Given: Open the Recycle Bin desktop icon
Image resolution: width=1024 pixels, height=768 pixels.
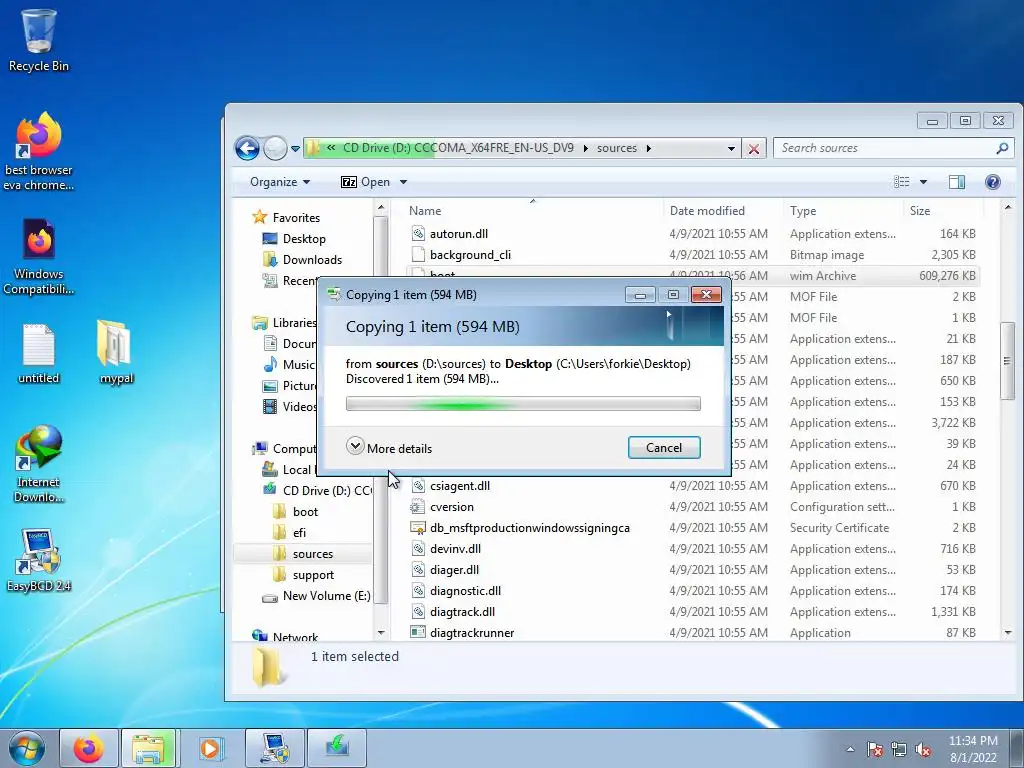Looking at the screenshot, I should click(x=39, y=39).
